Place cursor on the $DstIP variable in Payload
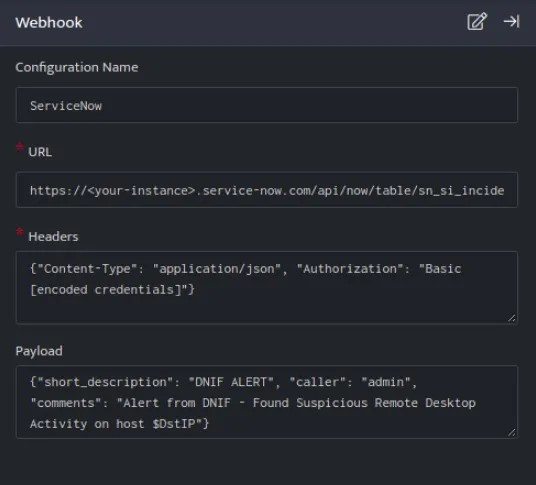536x485 pixels. (174, 424)
